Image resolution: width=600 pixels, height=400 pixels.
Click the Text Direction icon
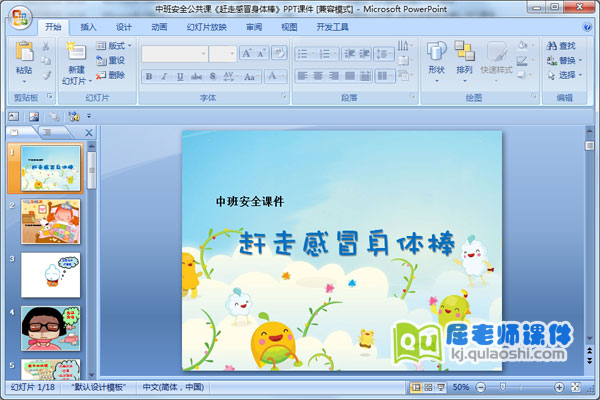point(404,46)
